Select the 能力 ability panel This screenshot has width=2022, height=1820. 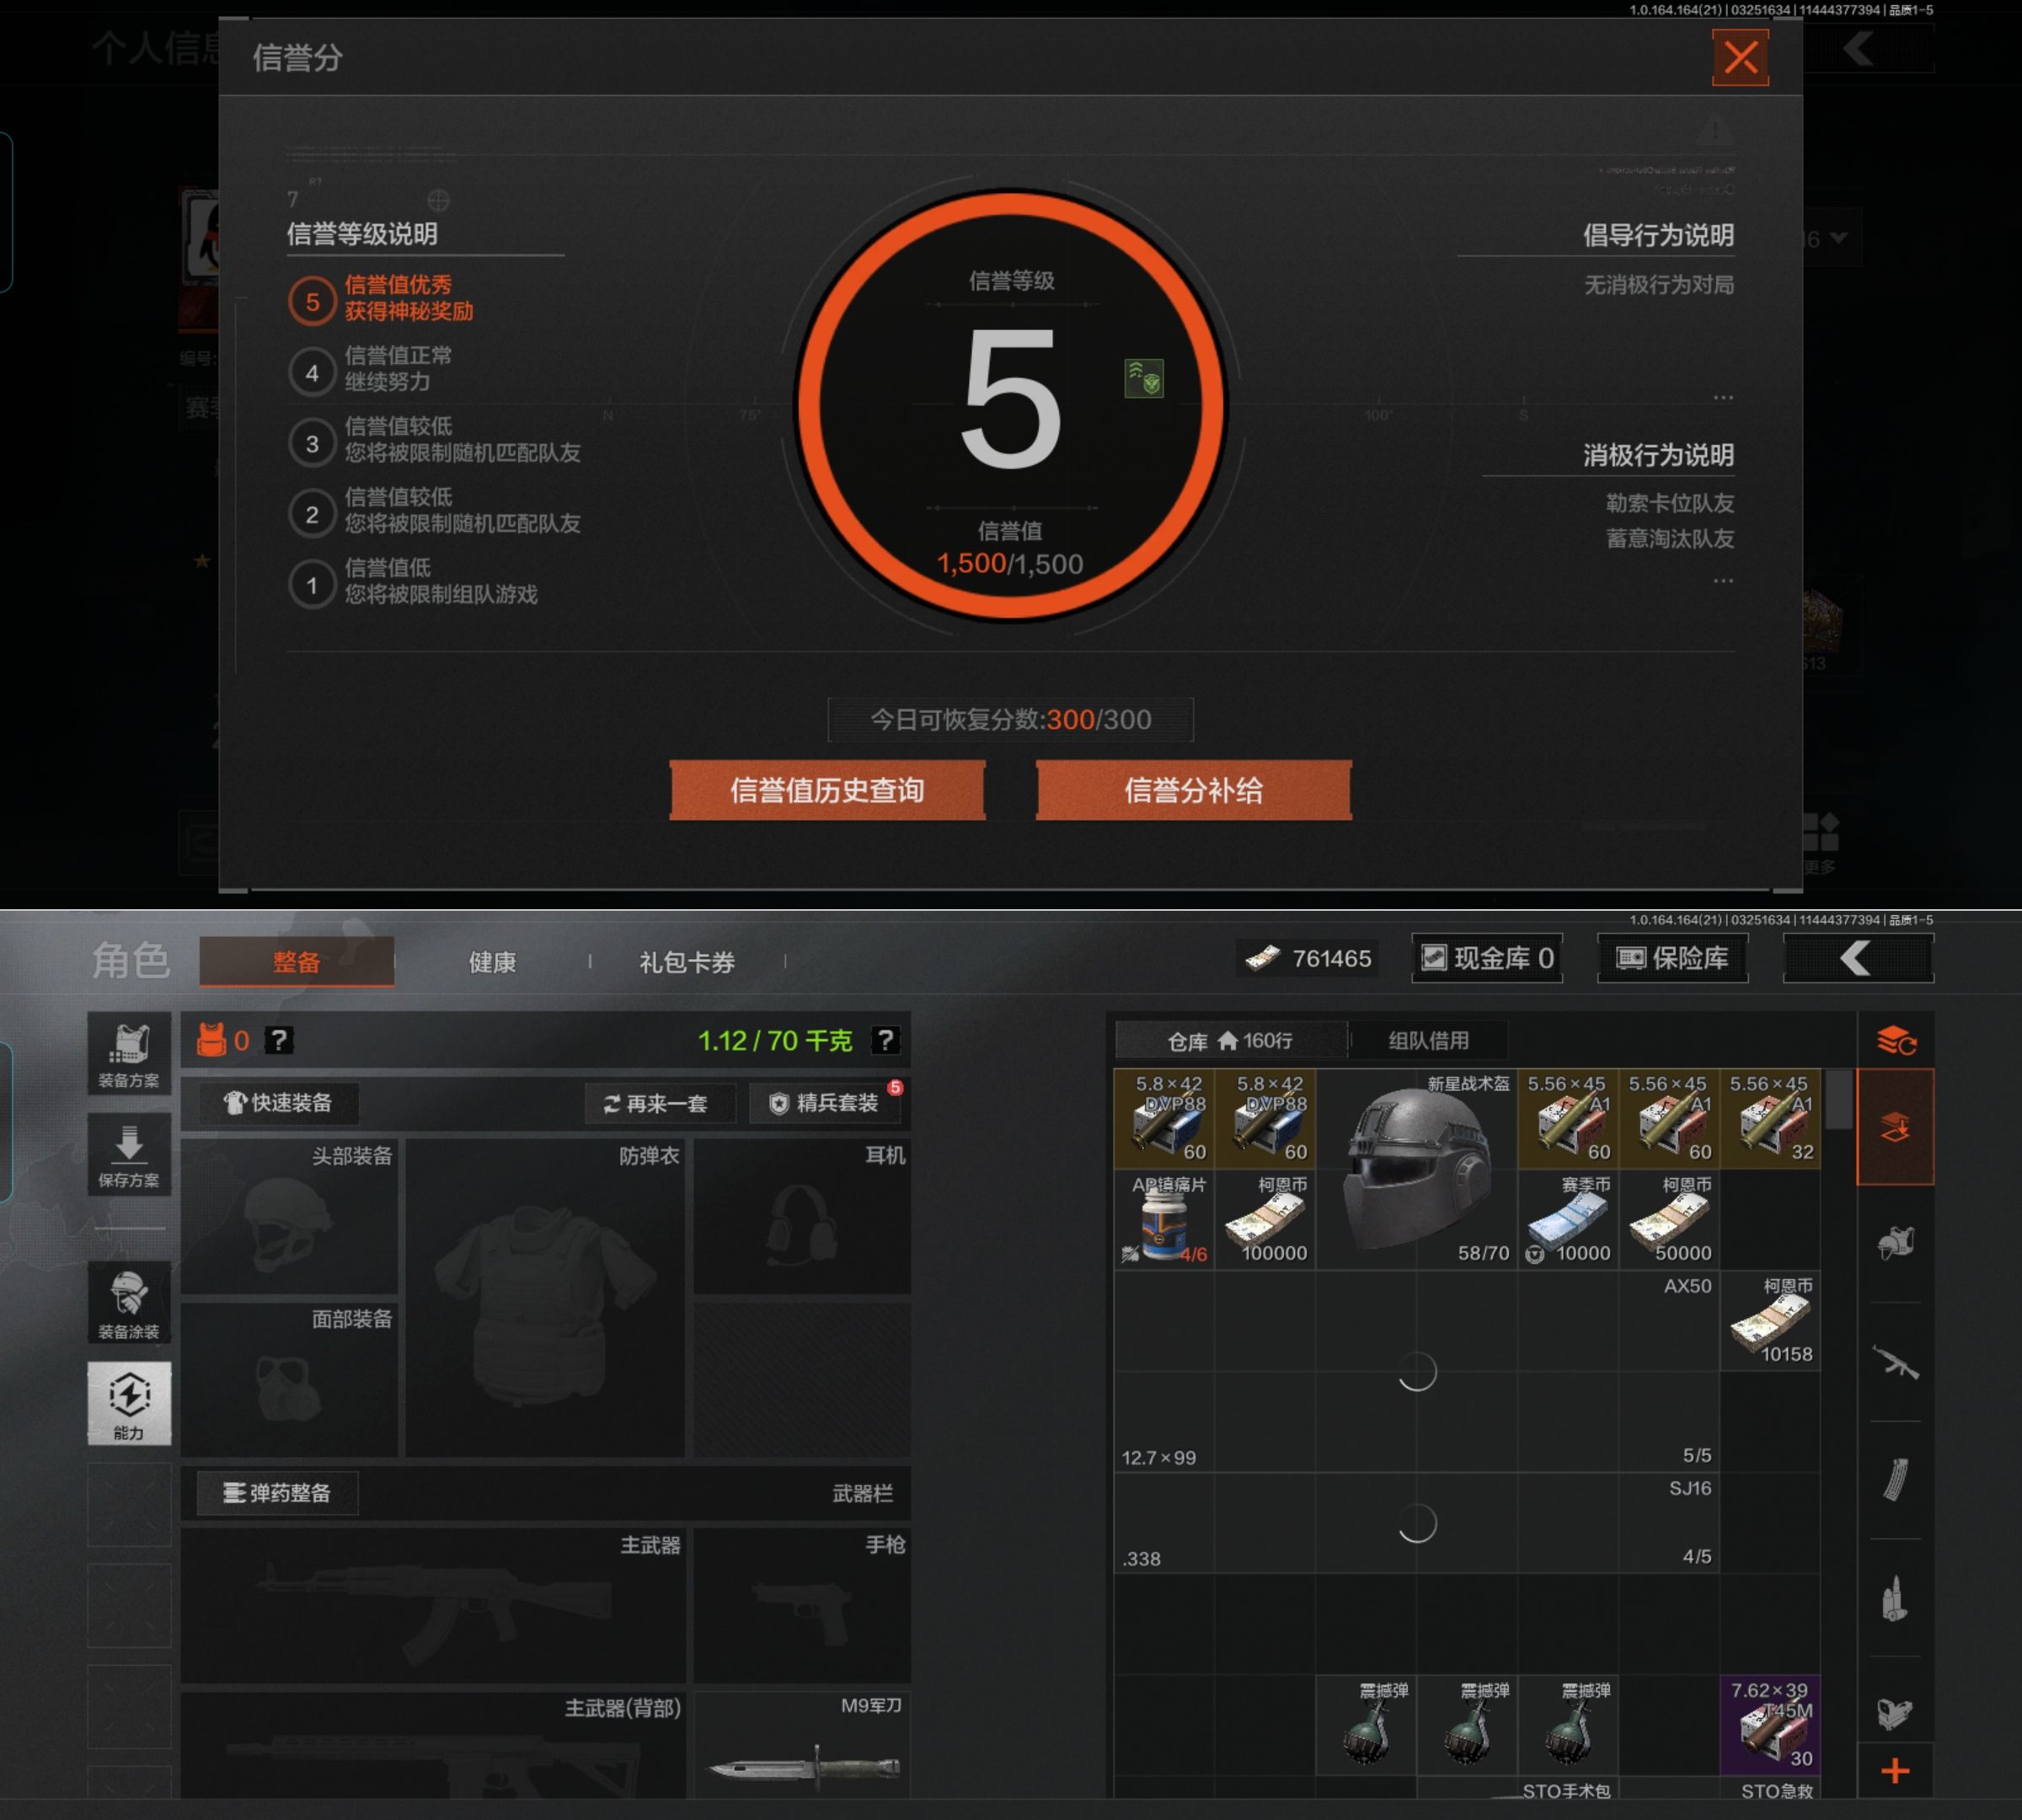(129, 1402)
